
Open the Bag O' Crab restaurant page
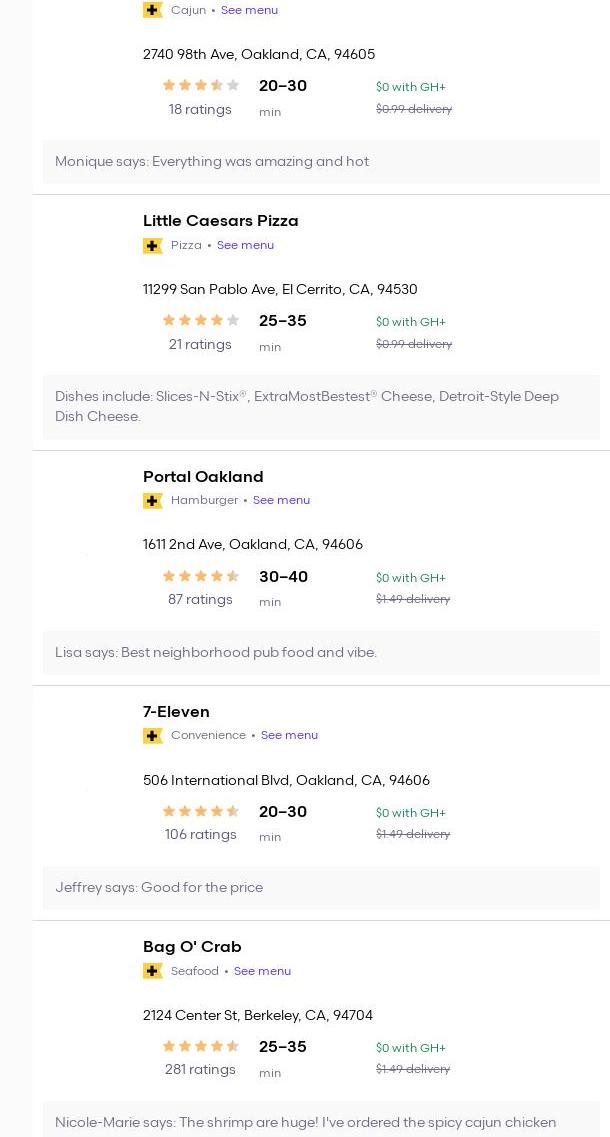pyautogui.click(x=192, y=947)
